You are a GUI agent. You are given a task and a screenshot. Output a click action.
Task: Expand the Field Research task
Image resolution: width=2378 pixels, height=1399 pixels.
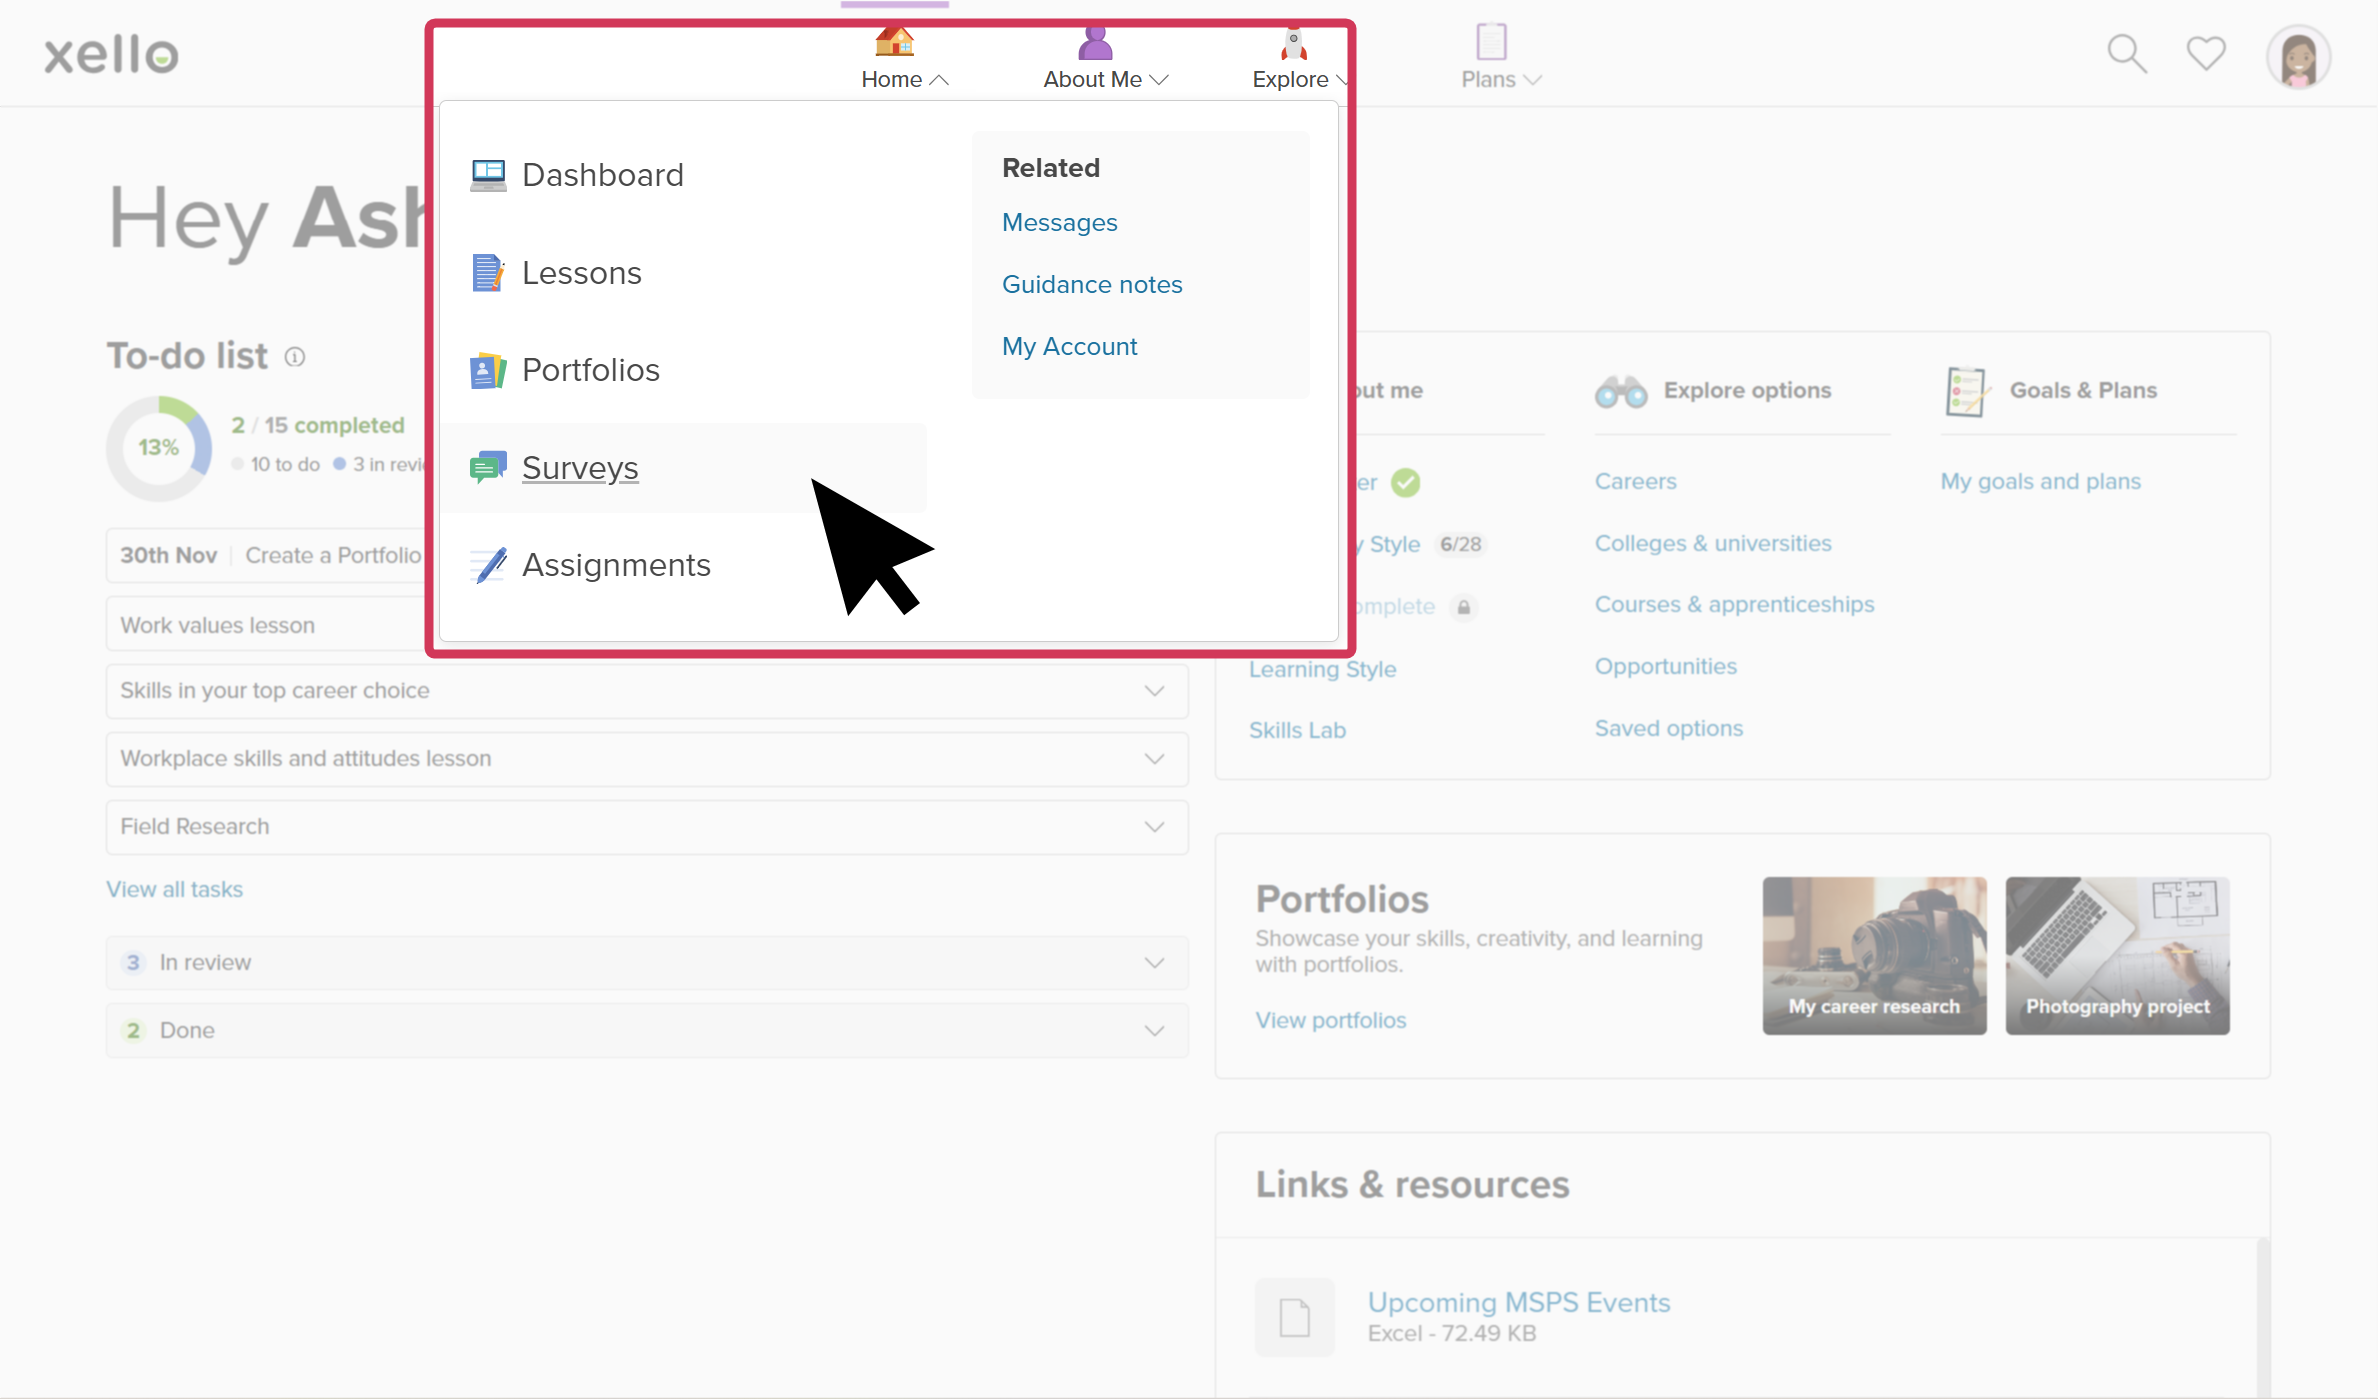tap(1153, 827)
